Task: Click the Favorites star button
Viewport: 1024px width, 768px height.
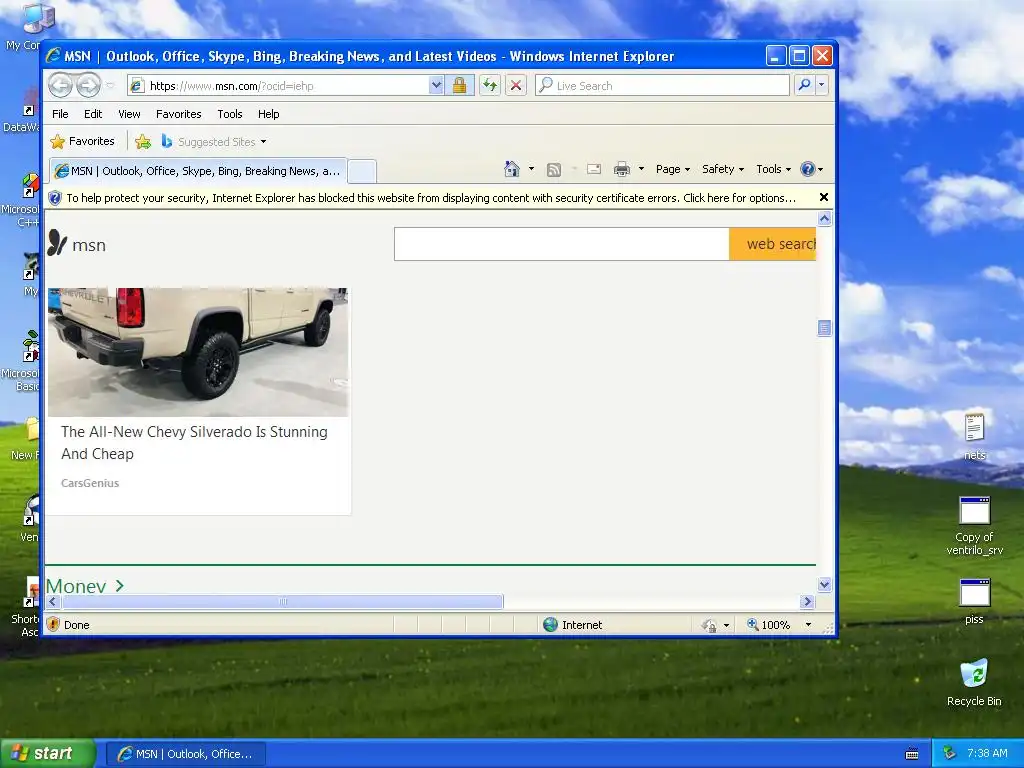Action: pos(82,141)
